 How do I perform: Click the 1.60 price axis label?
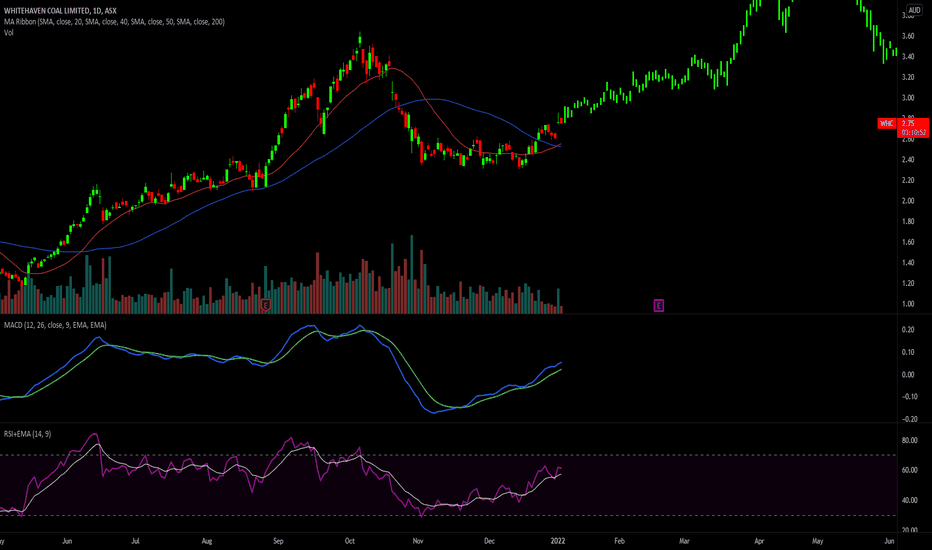coord(908,242)
